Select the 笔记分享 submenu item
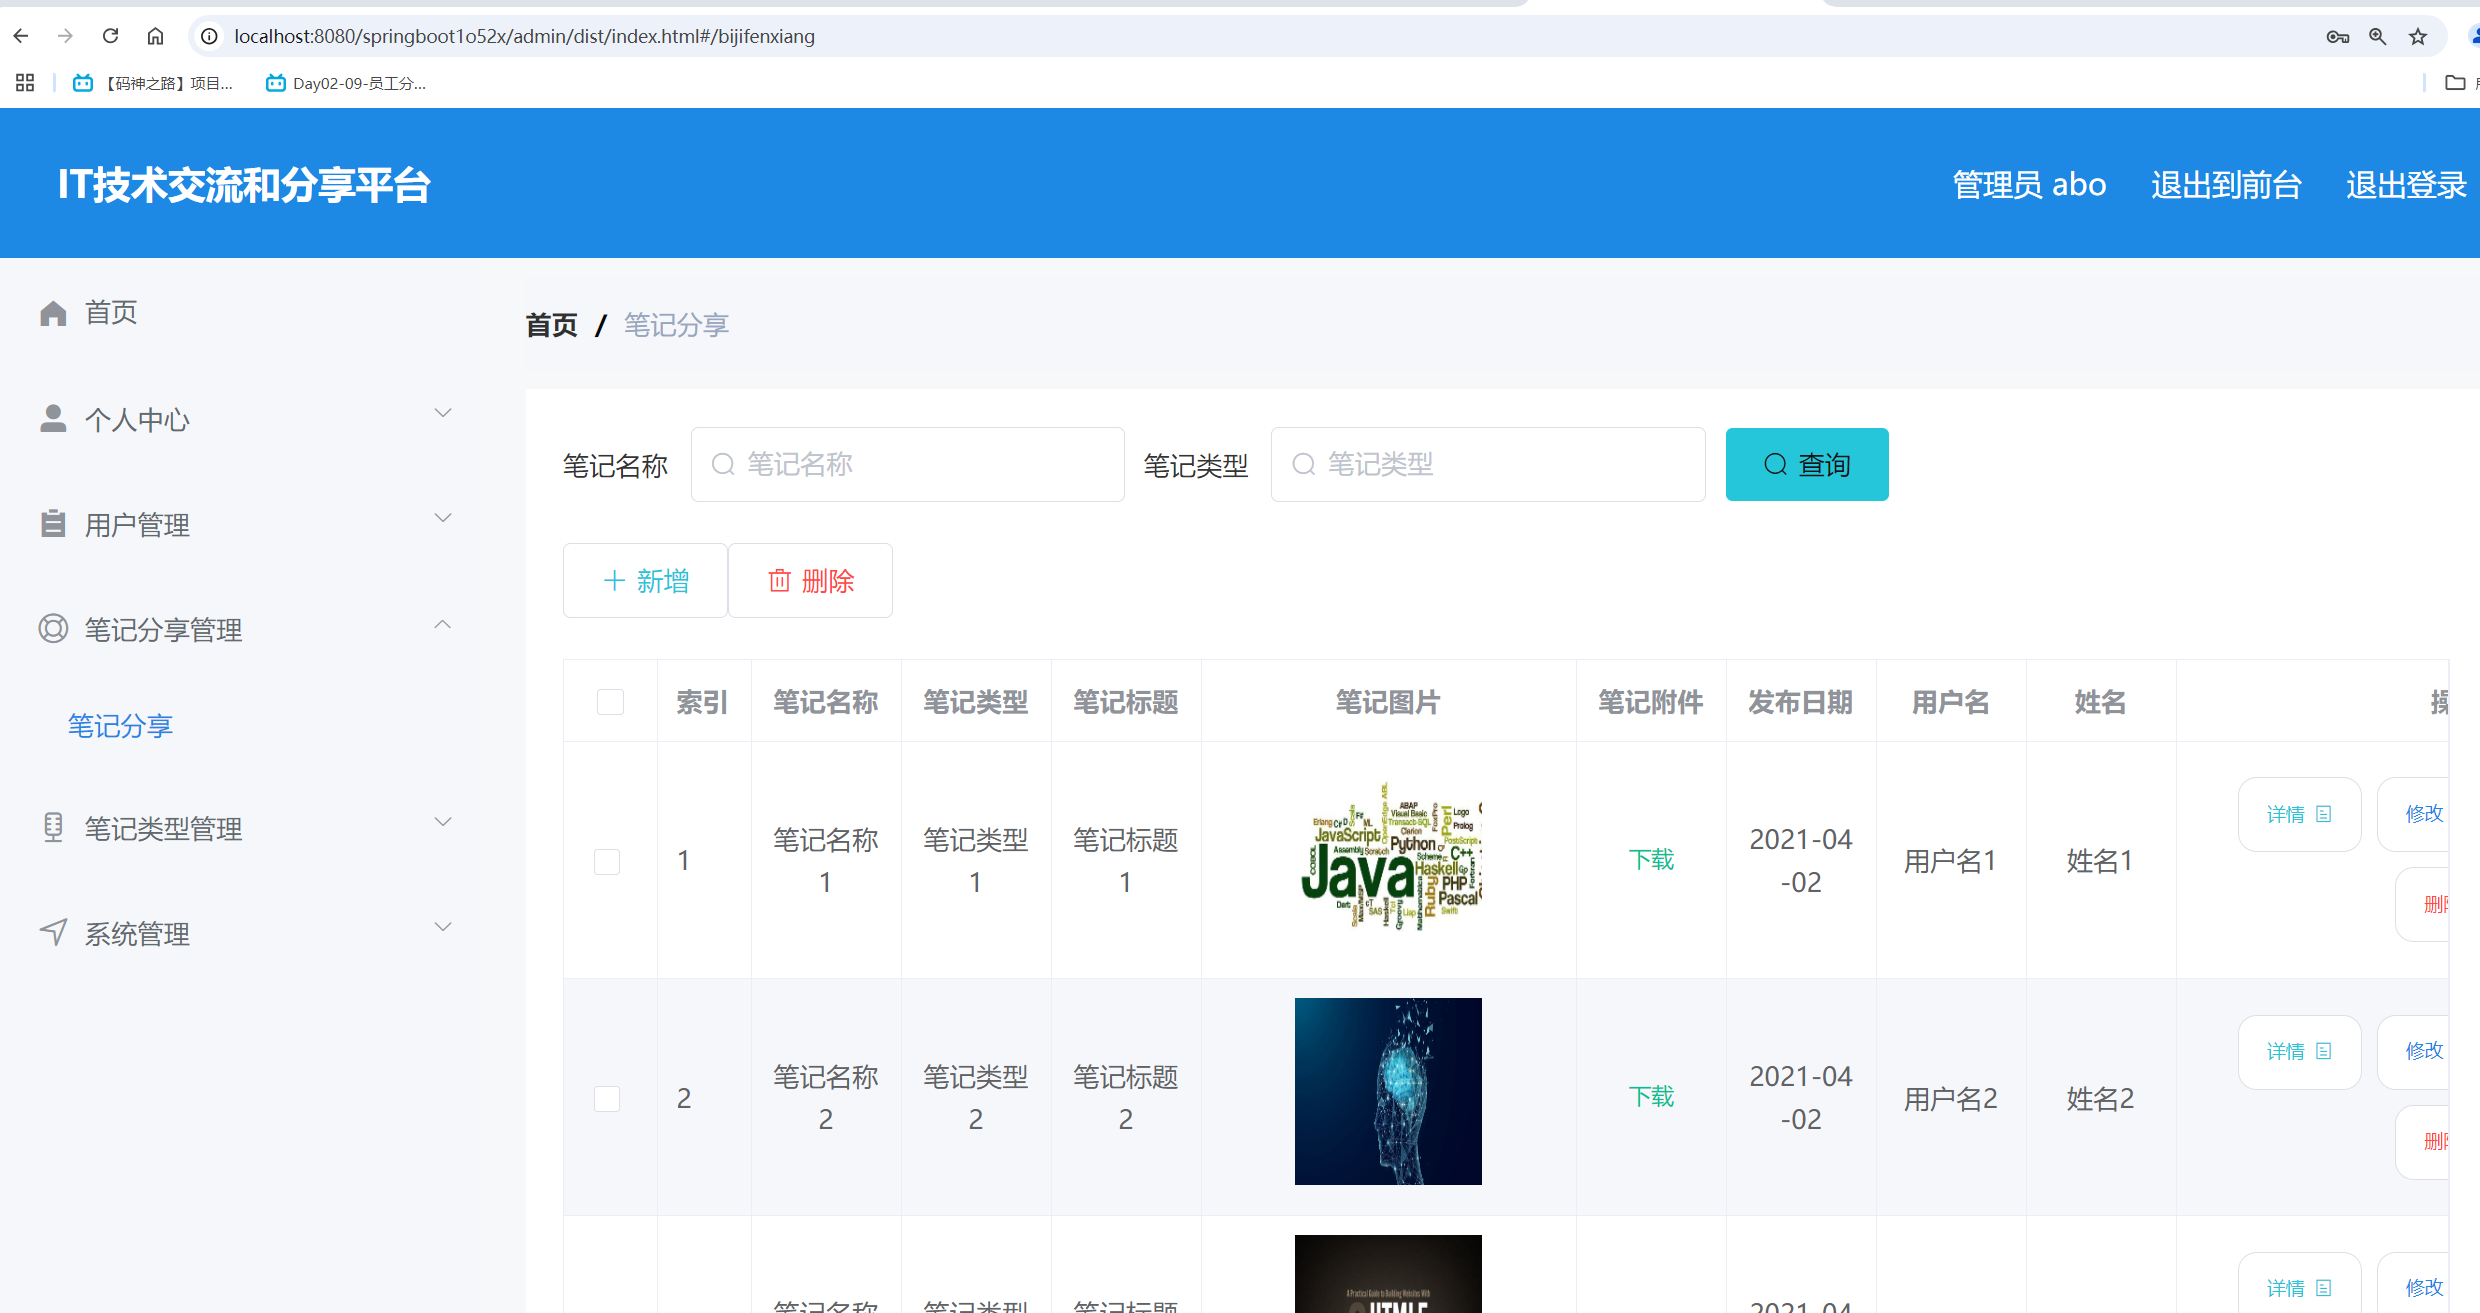2480x1313 pixels. point(120,726)
